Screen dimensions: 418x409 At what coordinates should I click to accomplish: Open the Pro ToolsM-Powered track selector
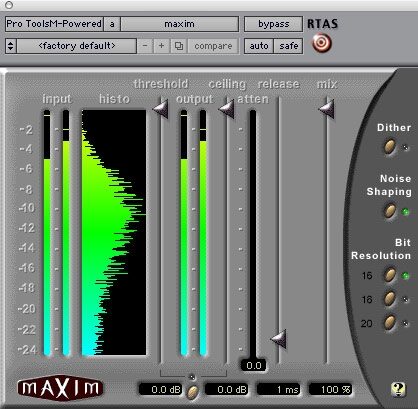pyautogui.click(x=54, y=24)
